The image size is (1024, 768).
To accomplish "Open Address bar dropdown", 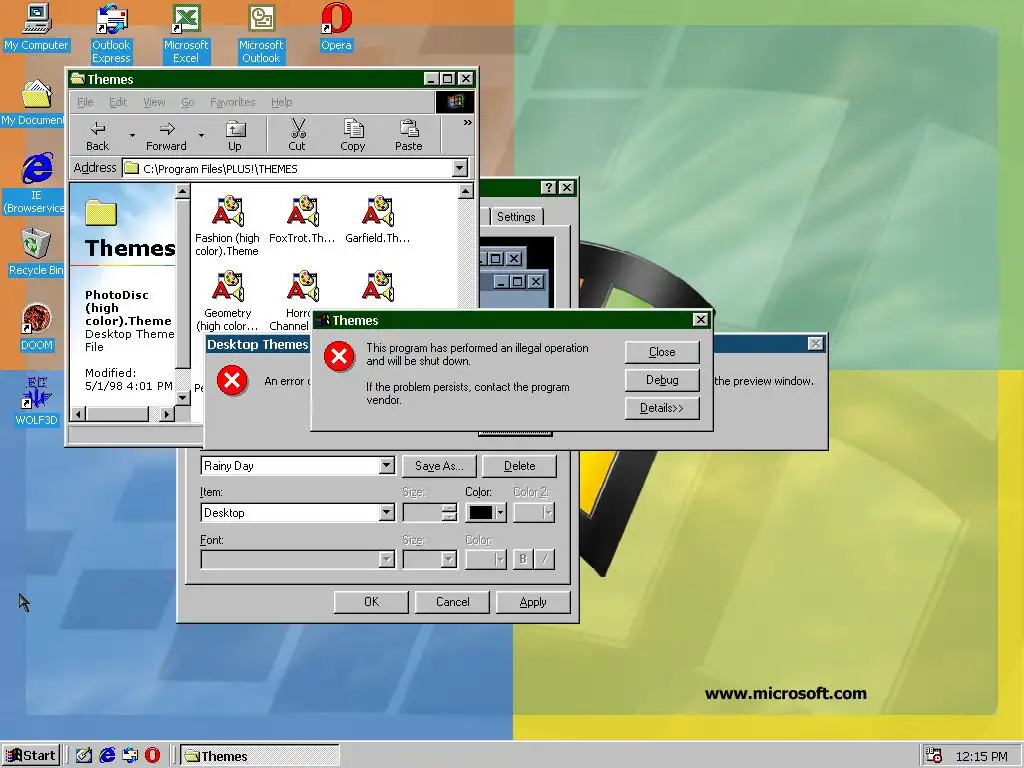I will coord(460,168).
